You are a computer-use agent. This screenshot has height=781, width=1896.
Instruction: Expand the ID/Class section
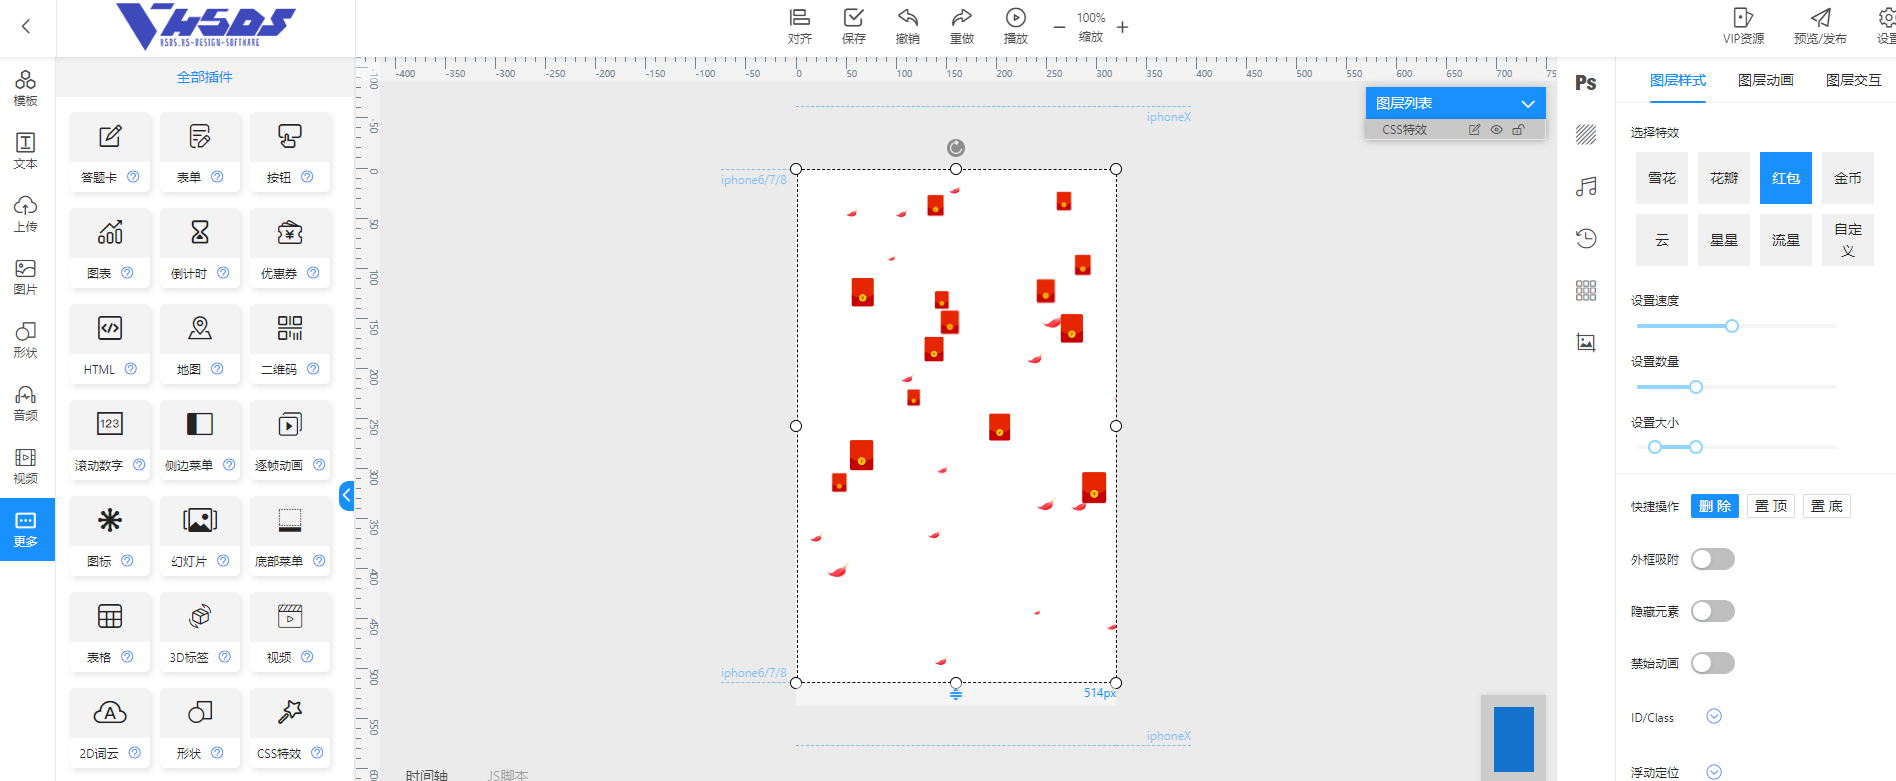pos(1714,716)
